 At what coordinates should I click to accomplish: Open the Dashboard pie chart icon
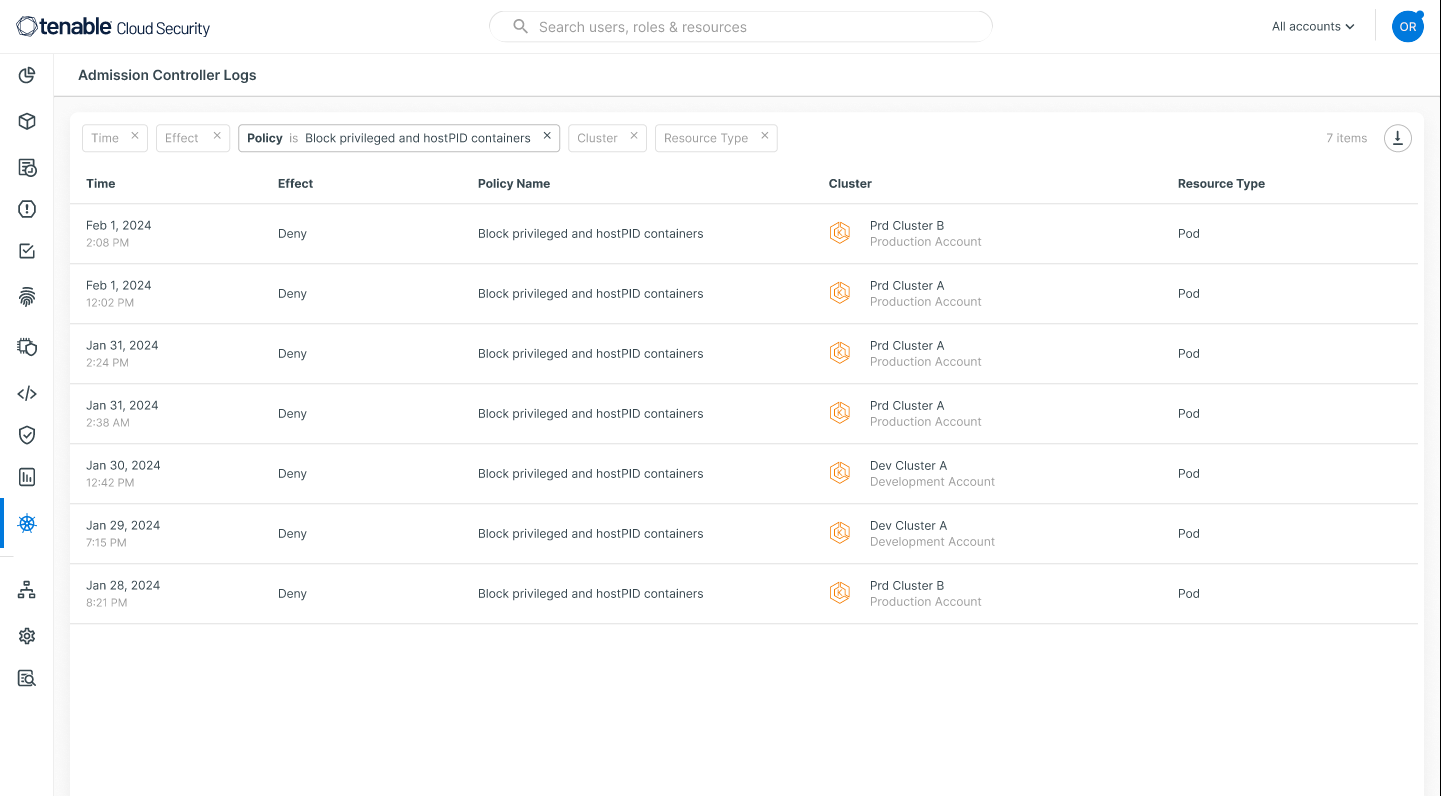27,75
